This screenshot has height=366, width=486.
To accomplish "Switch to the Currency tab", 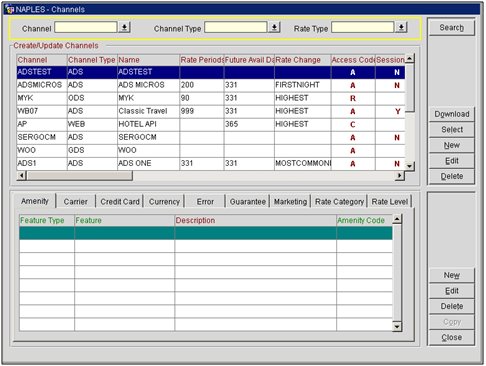I will (164, 202).
